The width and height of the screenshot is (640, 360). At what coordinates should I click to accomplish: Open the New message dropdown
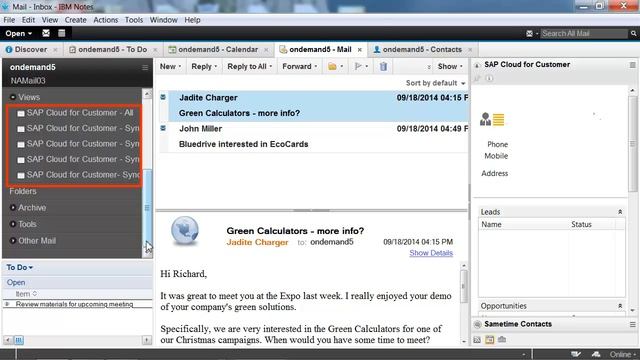[x=171, y=66]
